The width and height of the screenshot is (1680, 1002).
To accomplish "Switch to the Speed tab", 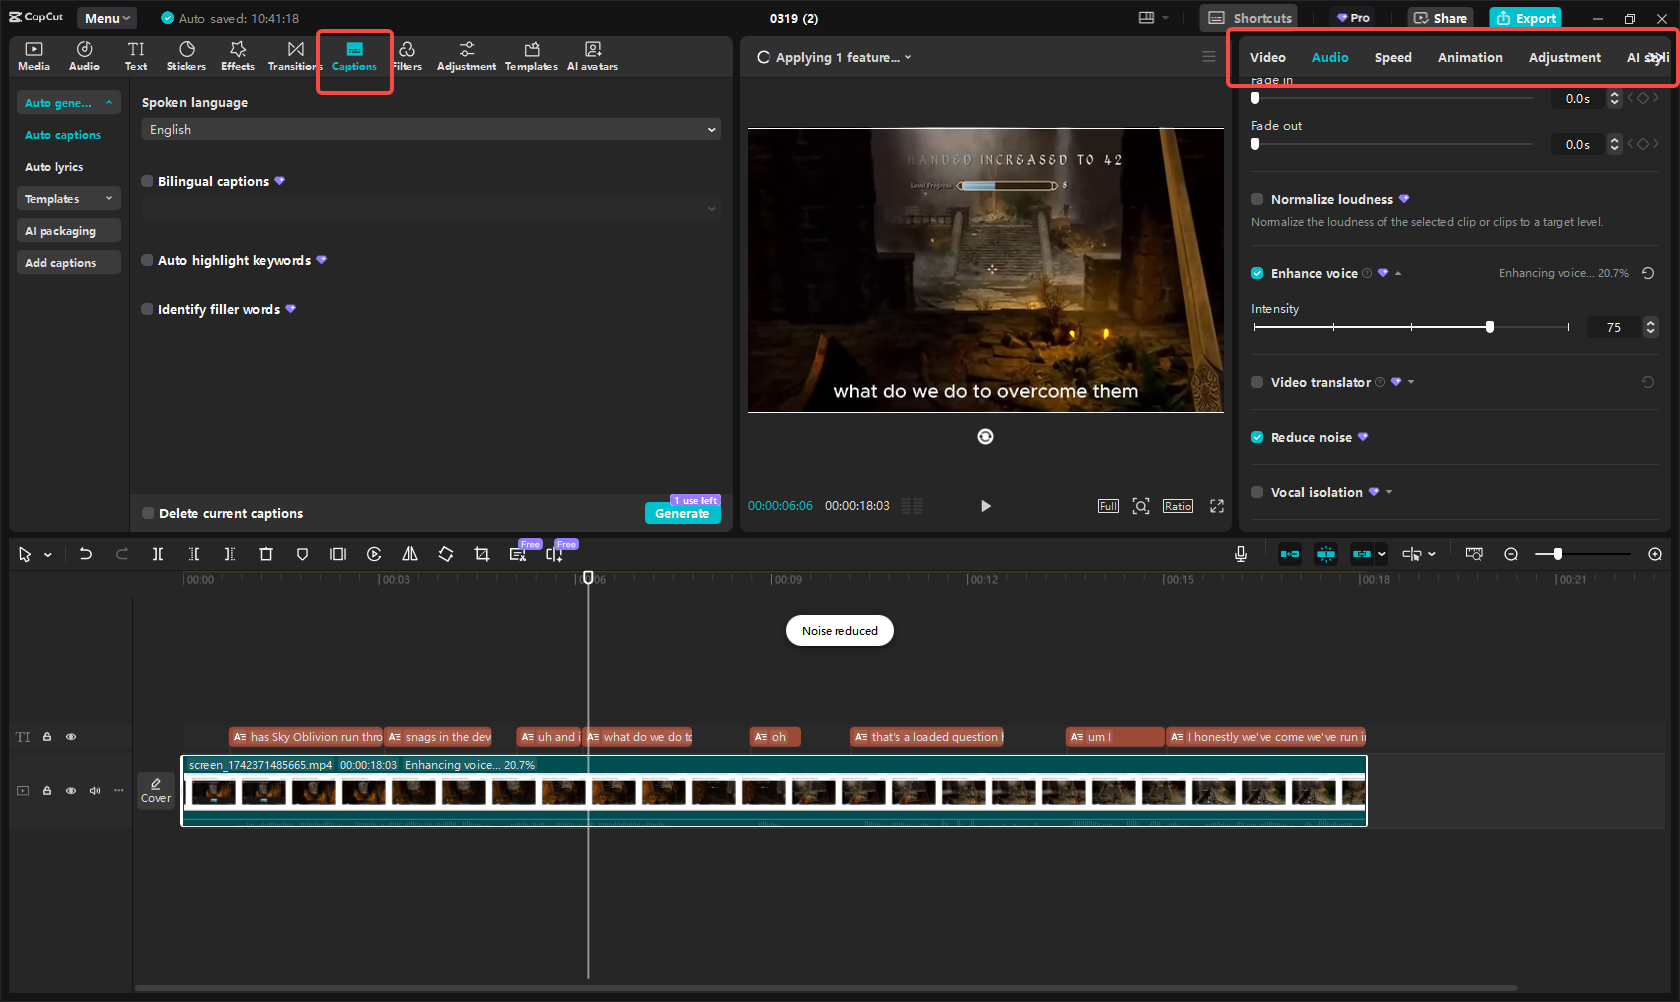I will (x=1393, y=58).
